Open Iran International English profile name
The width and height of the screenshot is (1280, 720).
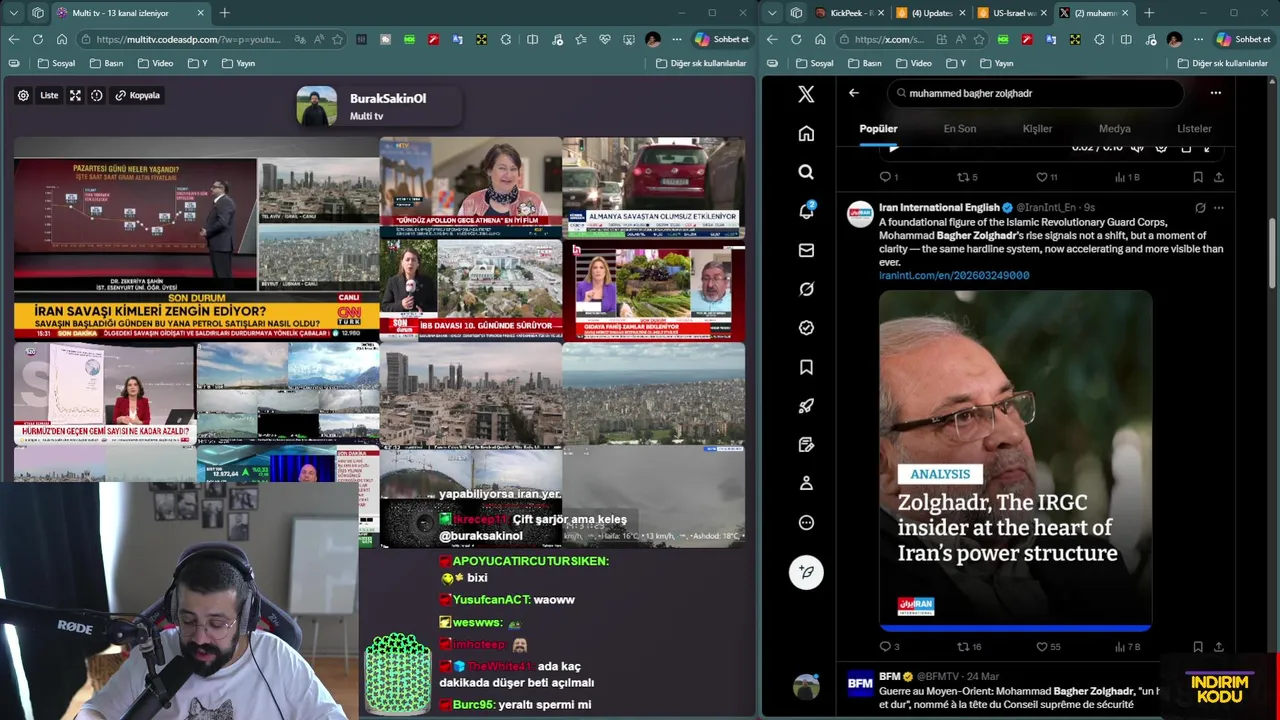coord(939,207)
